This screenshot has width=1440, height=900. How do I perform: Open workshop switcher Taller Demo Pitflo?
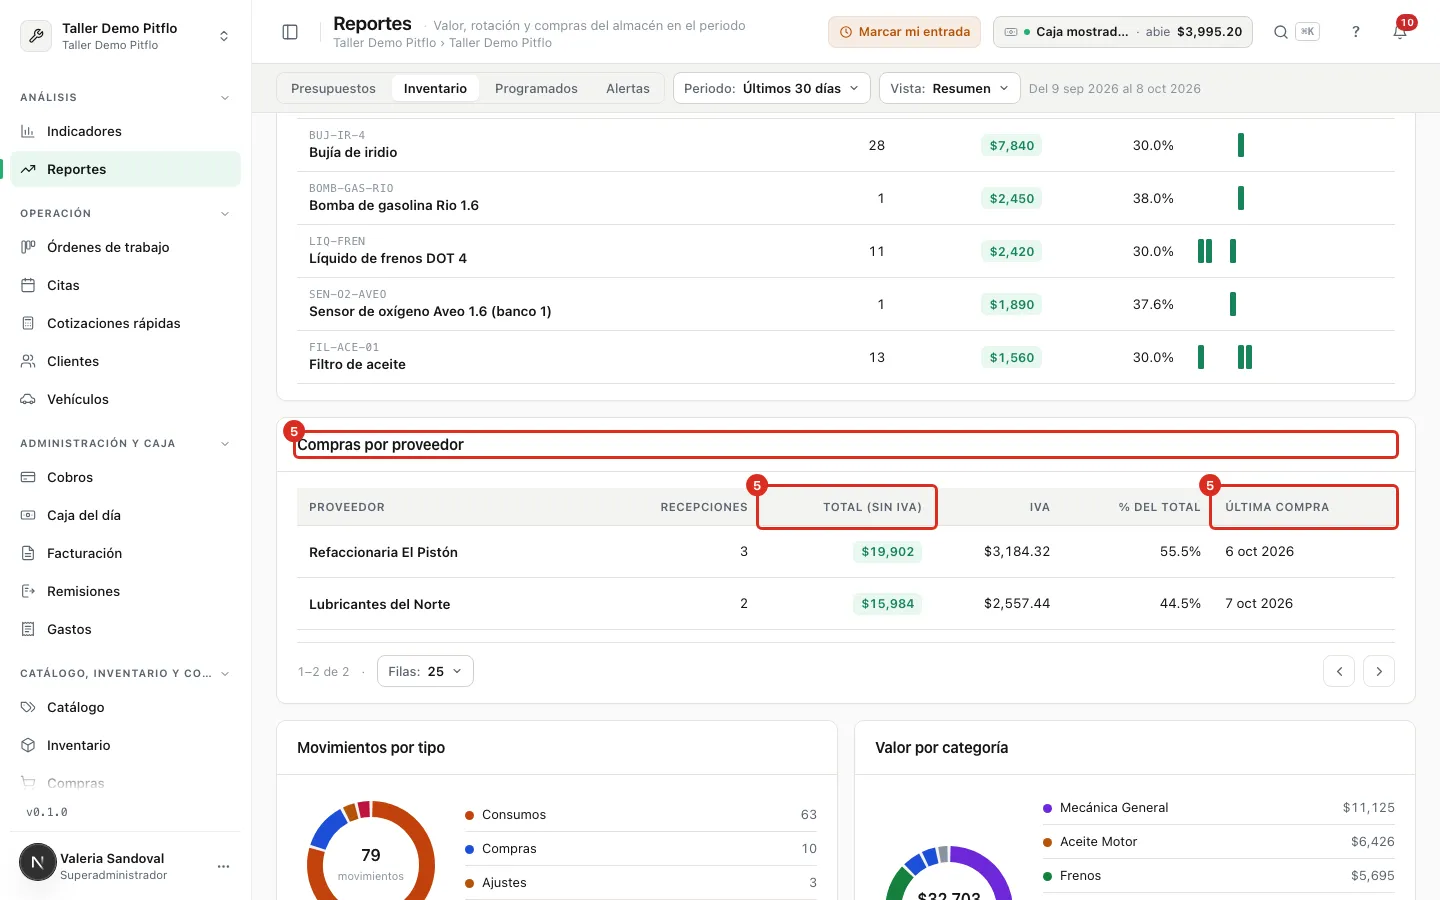tap(126, 36)
